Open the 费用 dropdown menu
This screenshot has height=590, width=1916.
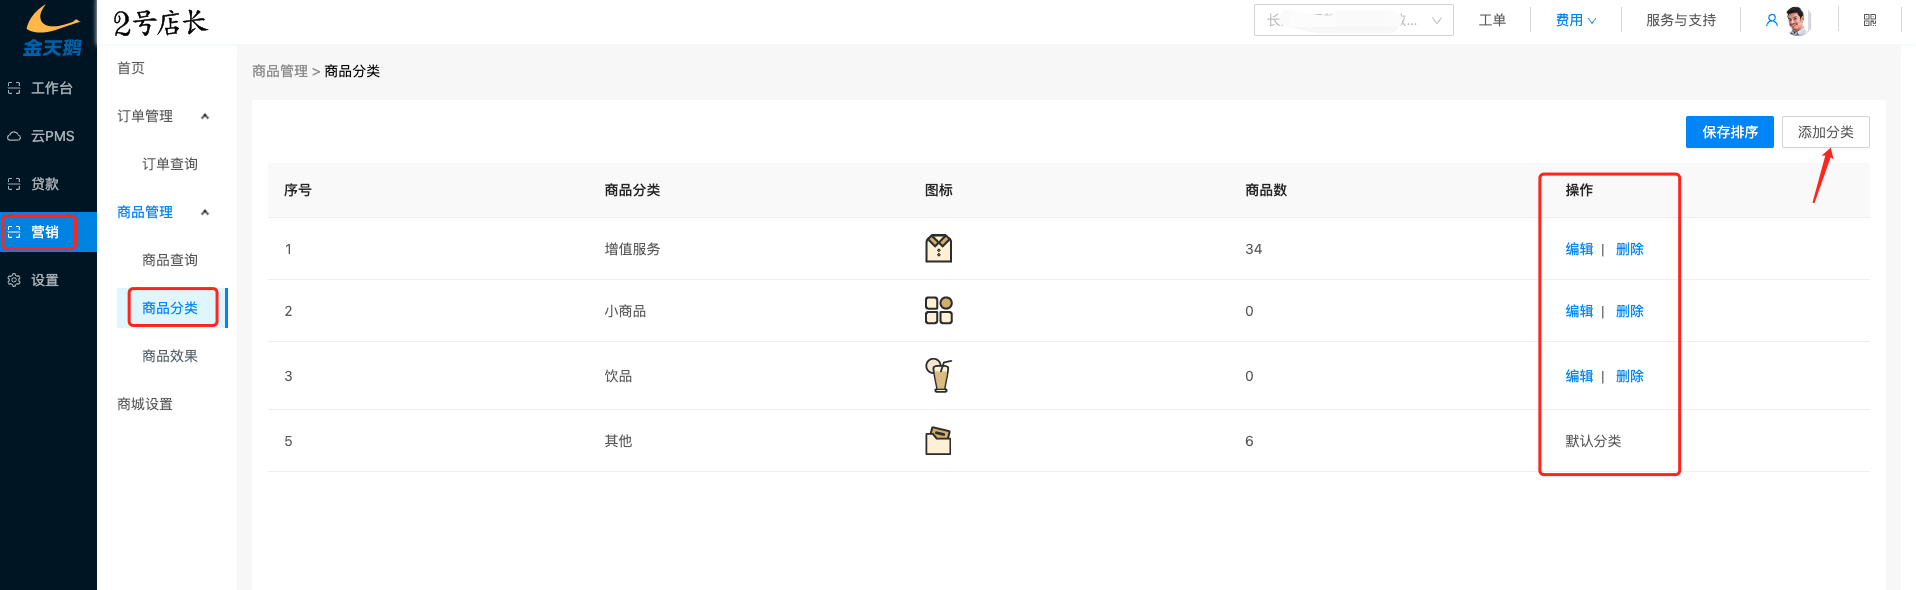(x=1576, y=20)
